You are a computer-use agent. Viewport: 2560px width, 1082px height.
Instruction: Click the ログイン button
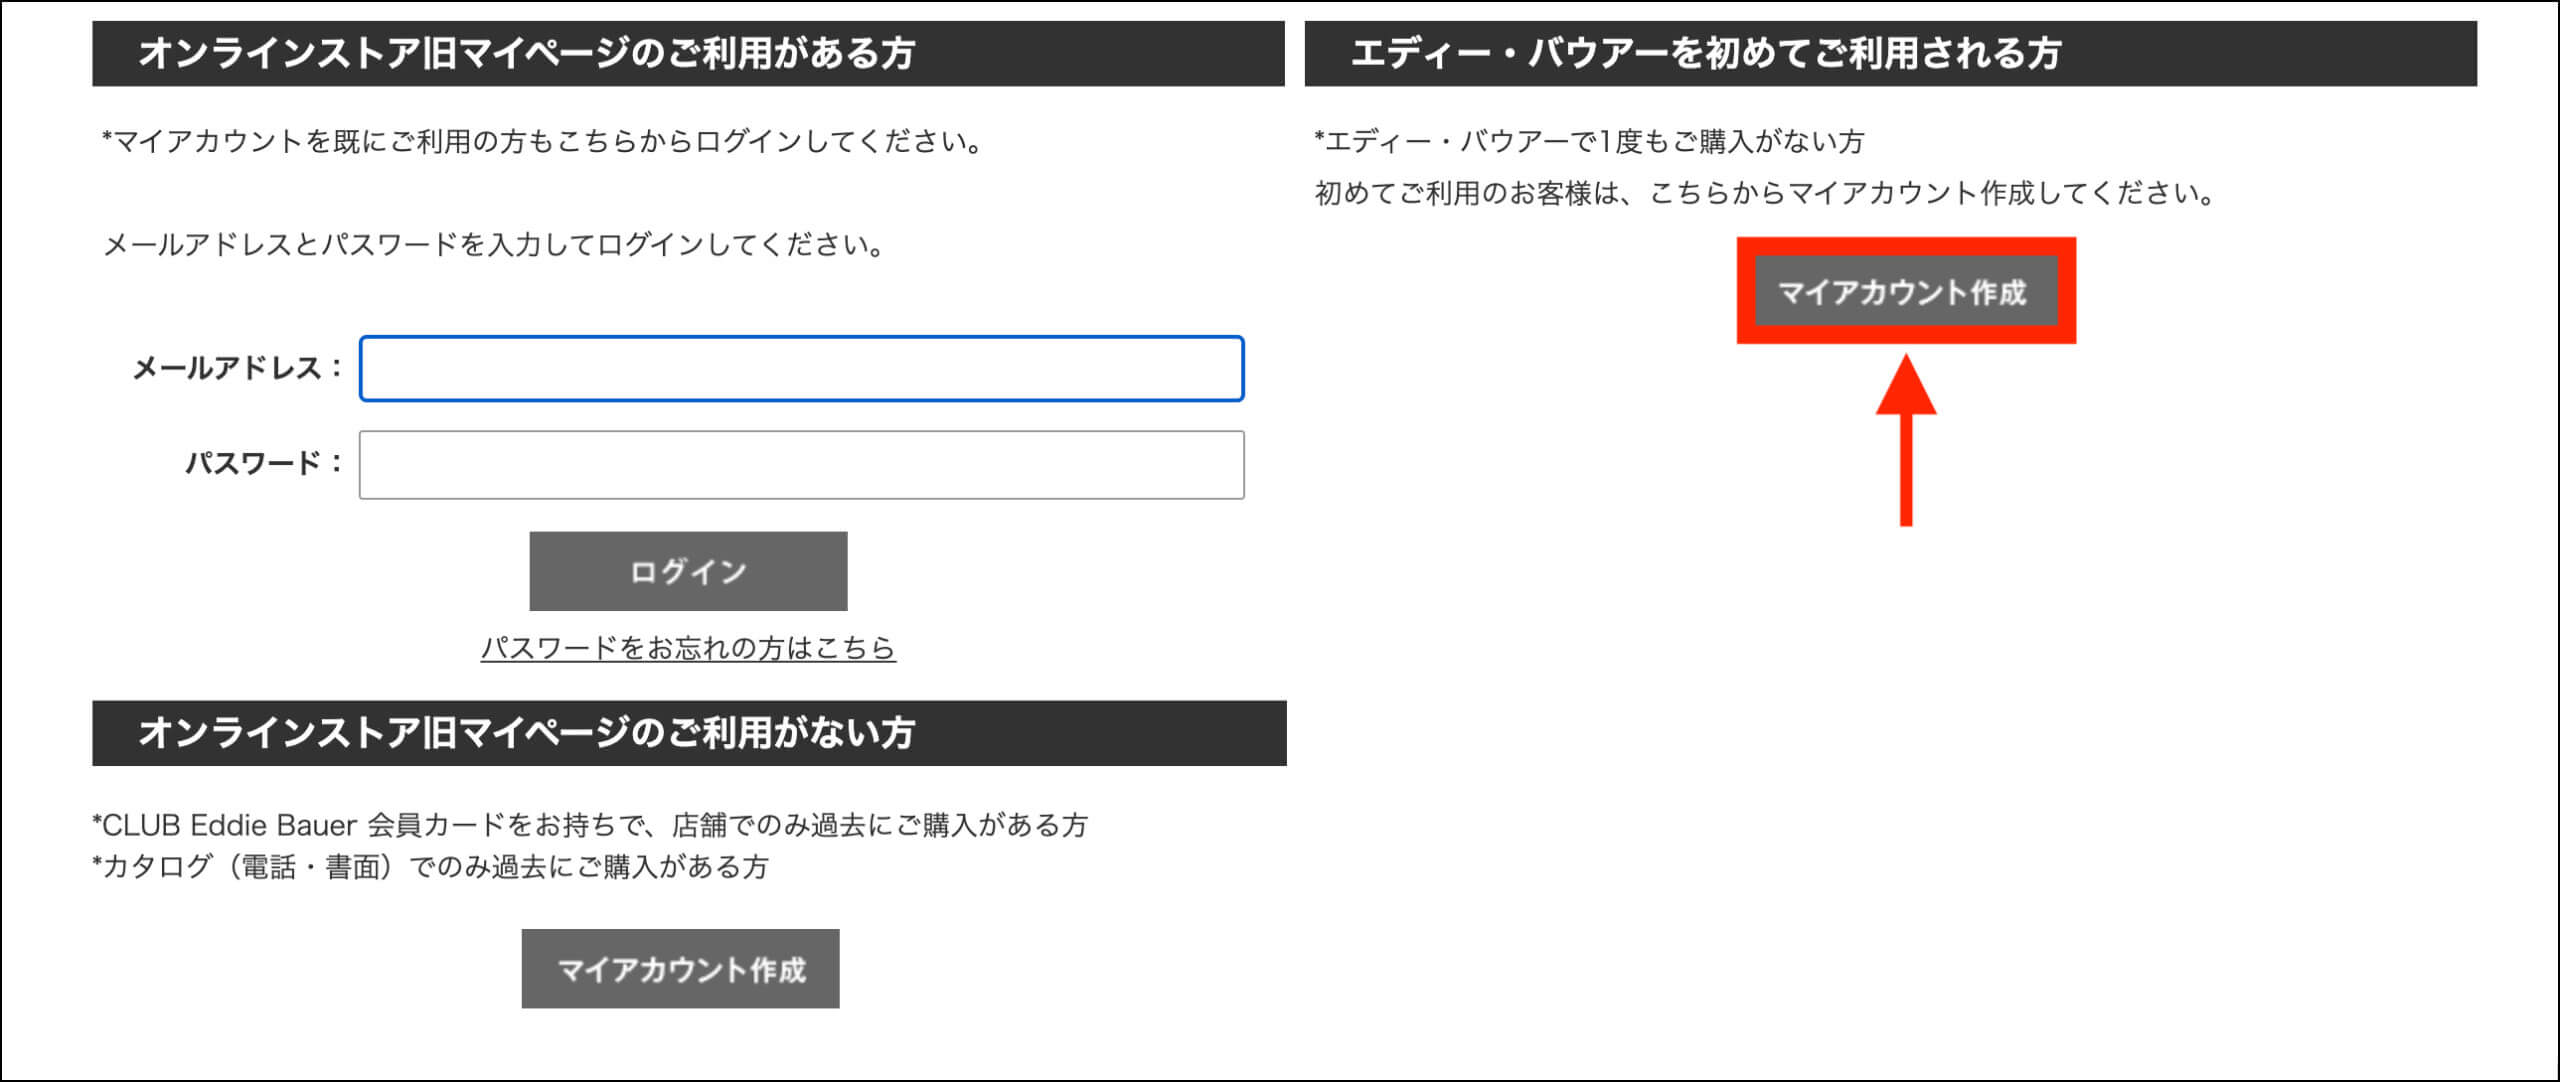[688, 571]
